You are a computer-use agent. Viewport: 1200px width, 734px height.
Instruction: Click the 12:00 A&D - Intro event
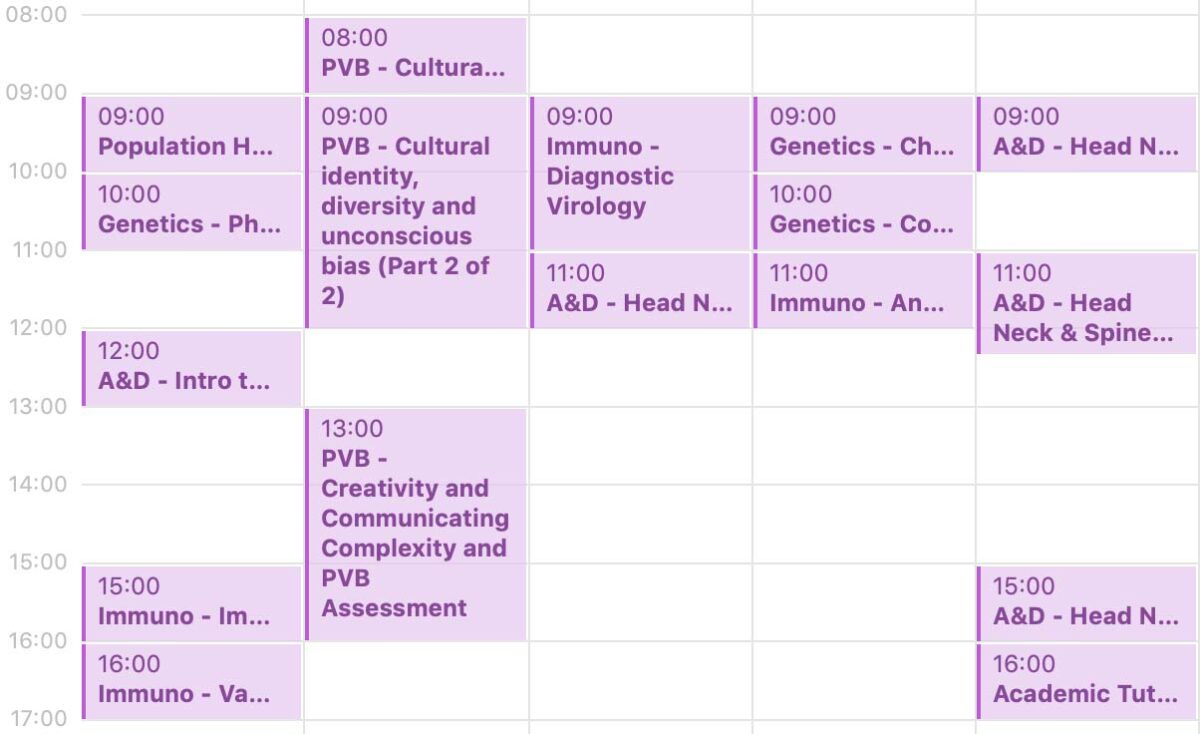(191, 368)
